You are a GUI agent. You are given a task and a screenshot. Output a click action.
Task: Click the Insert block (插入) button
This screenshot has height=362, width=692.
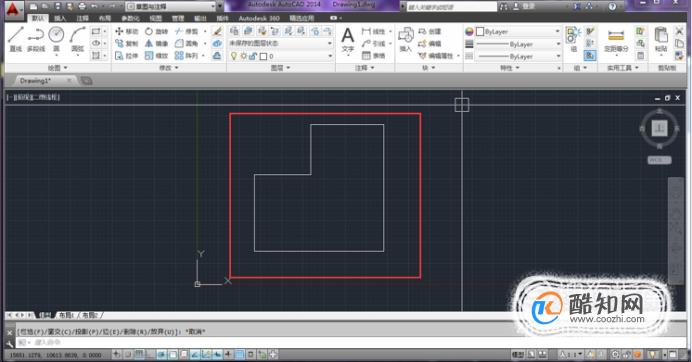pos(406,40)
